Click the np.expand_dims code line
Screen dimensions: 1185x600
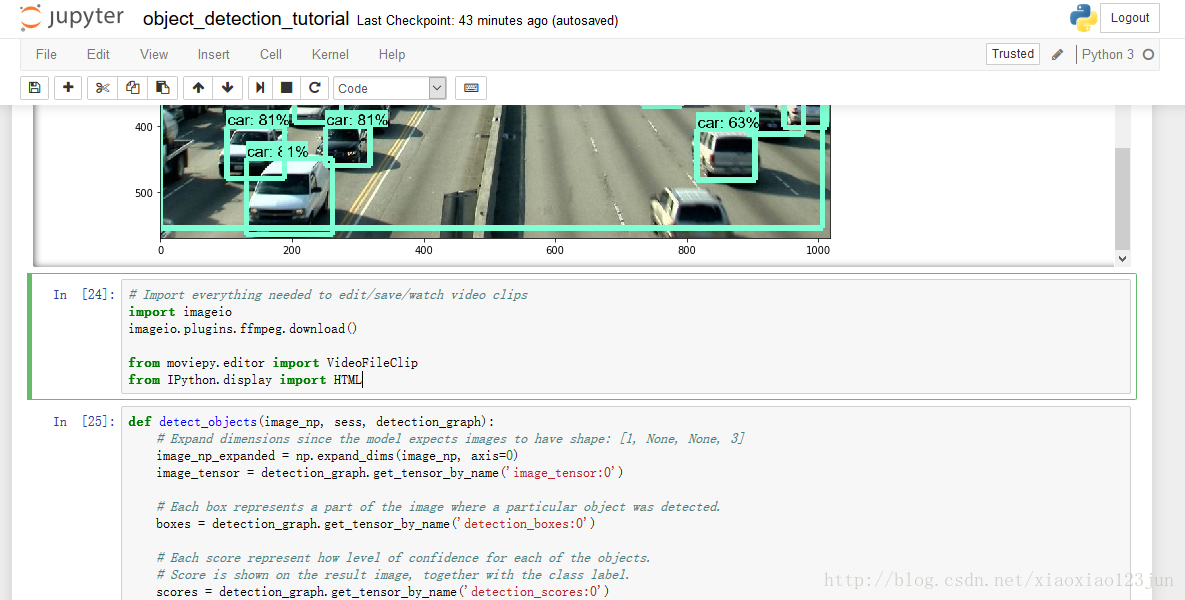(337, 456)
